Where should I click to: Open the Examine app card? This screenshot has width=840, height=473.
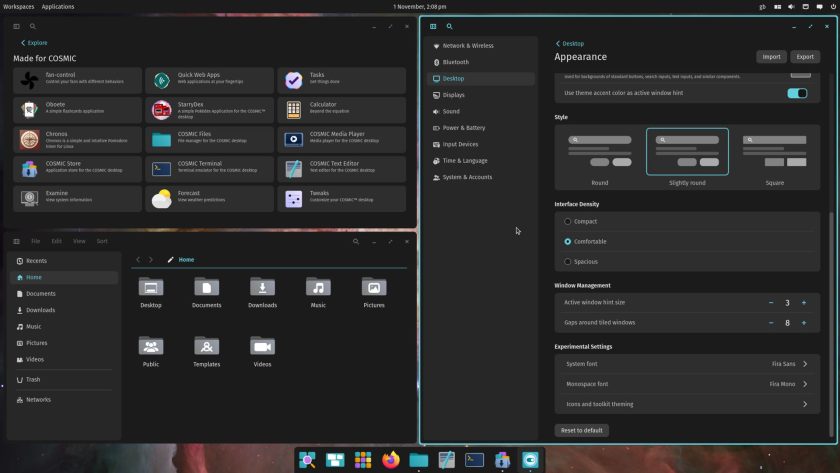click(77, 198)
